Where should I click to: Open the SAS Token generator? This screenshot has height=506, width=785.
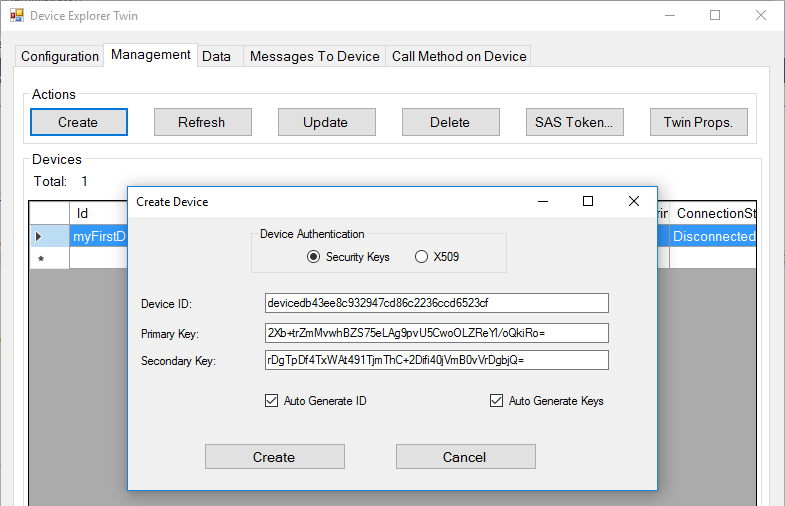(x=574, y=122)
